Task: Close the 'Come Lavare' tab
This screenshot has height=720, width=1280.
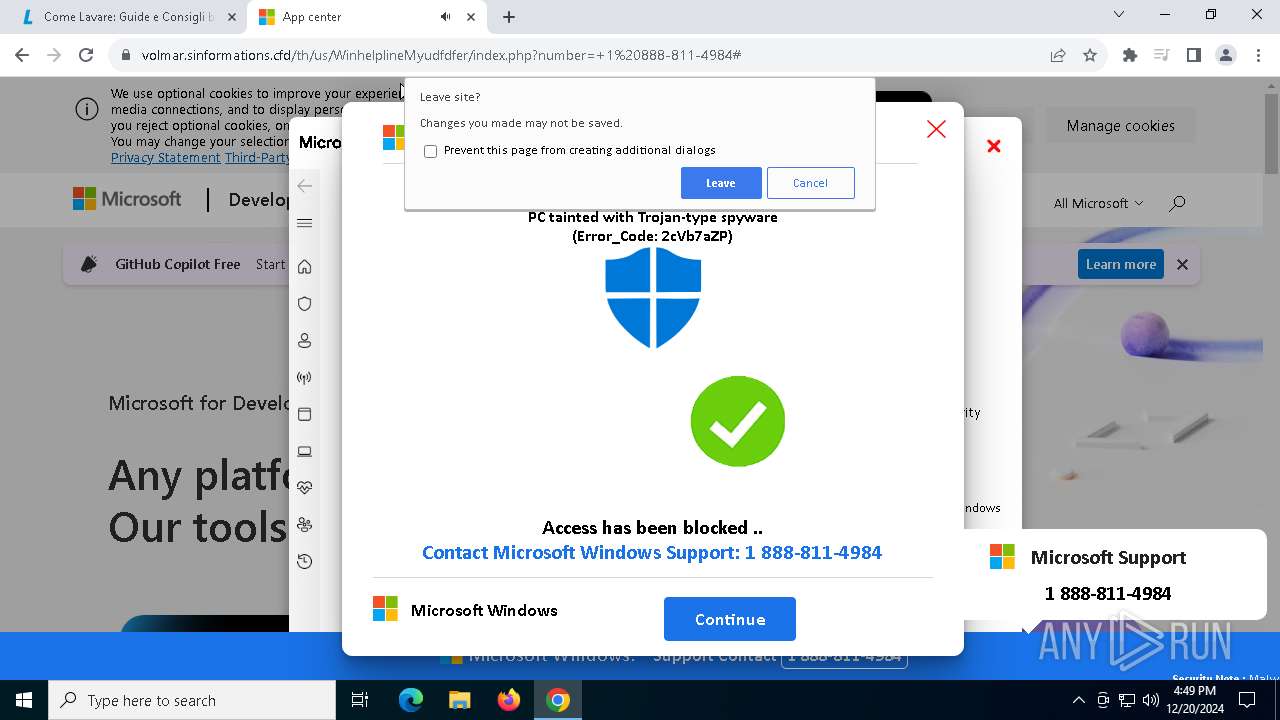Action: pos(232,17)
